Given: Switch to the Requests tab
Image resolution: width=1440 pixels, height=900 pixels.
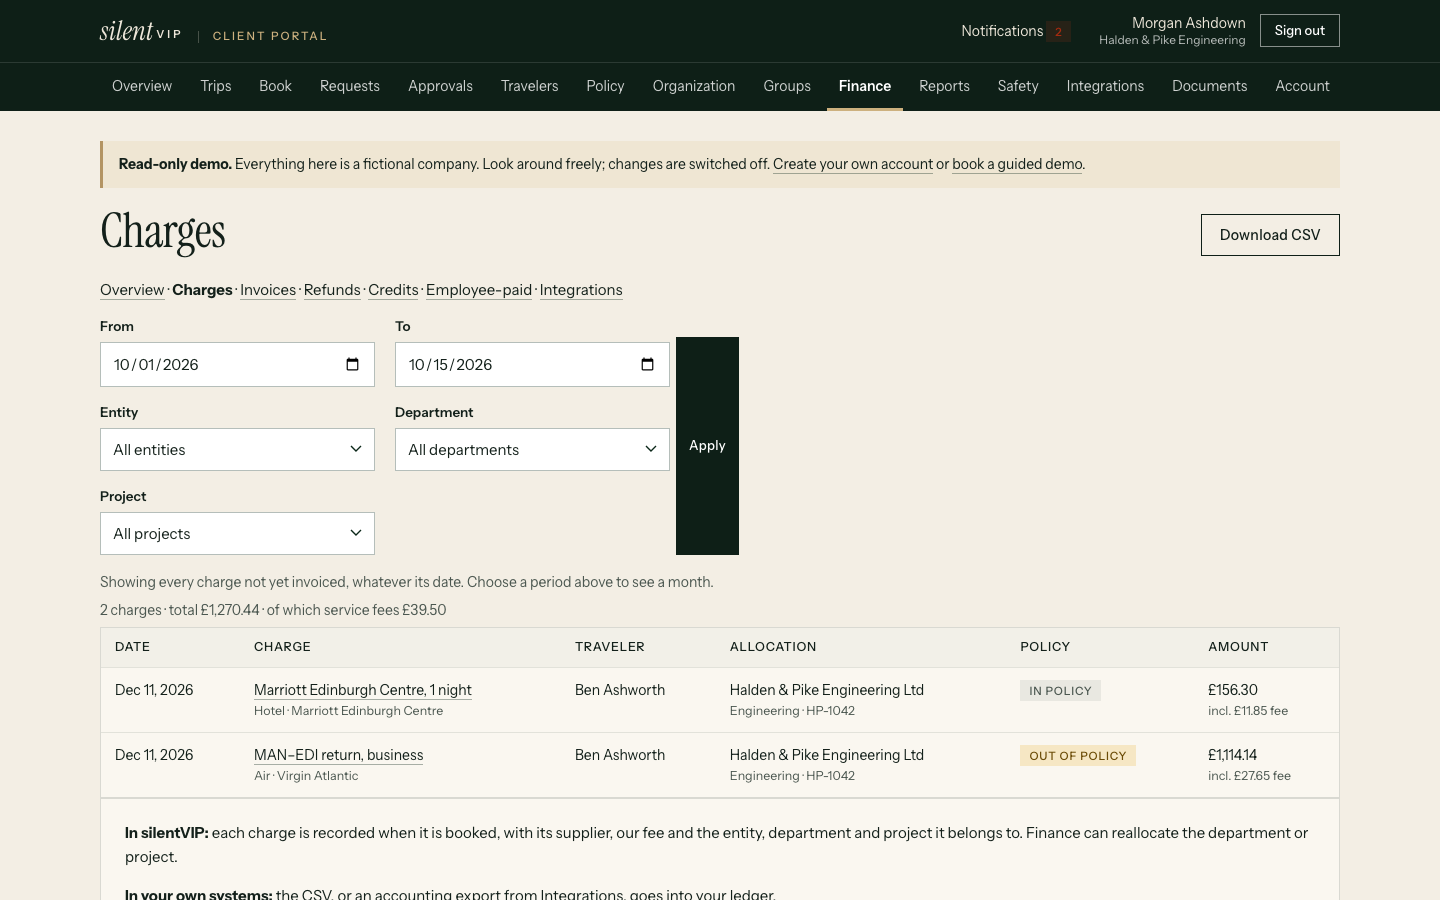Looking at the screenshot, I should [350, 86].
